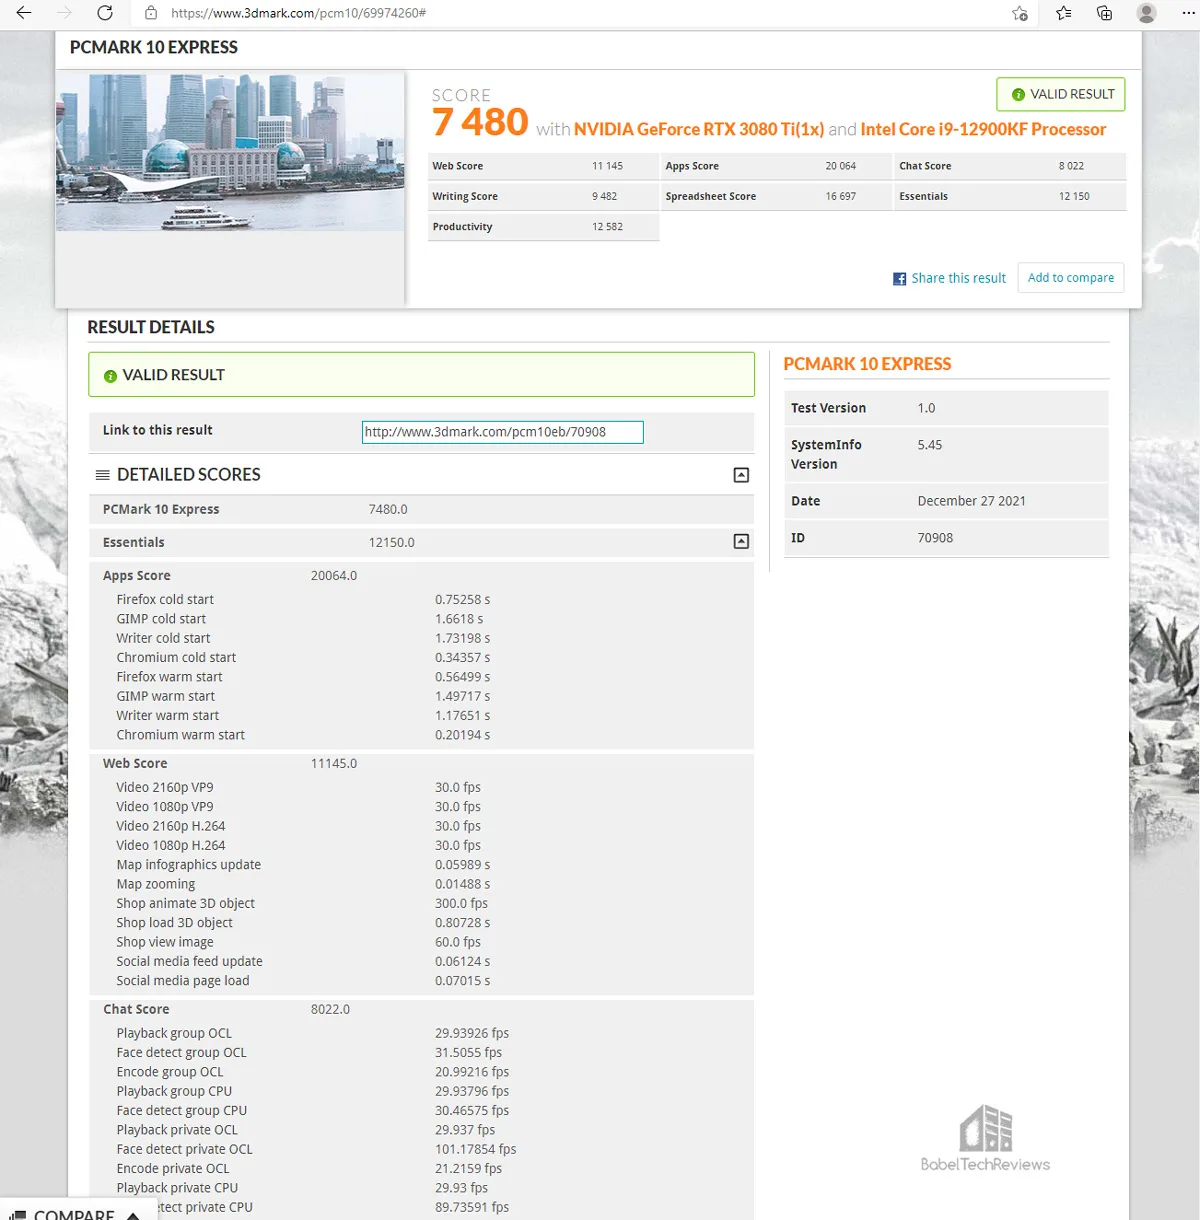Click the overall score 7 480

pos(480,122)
